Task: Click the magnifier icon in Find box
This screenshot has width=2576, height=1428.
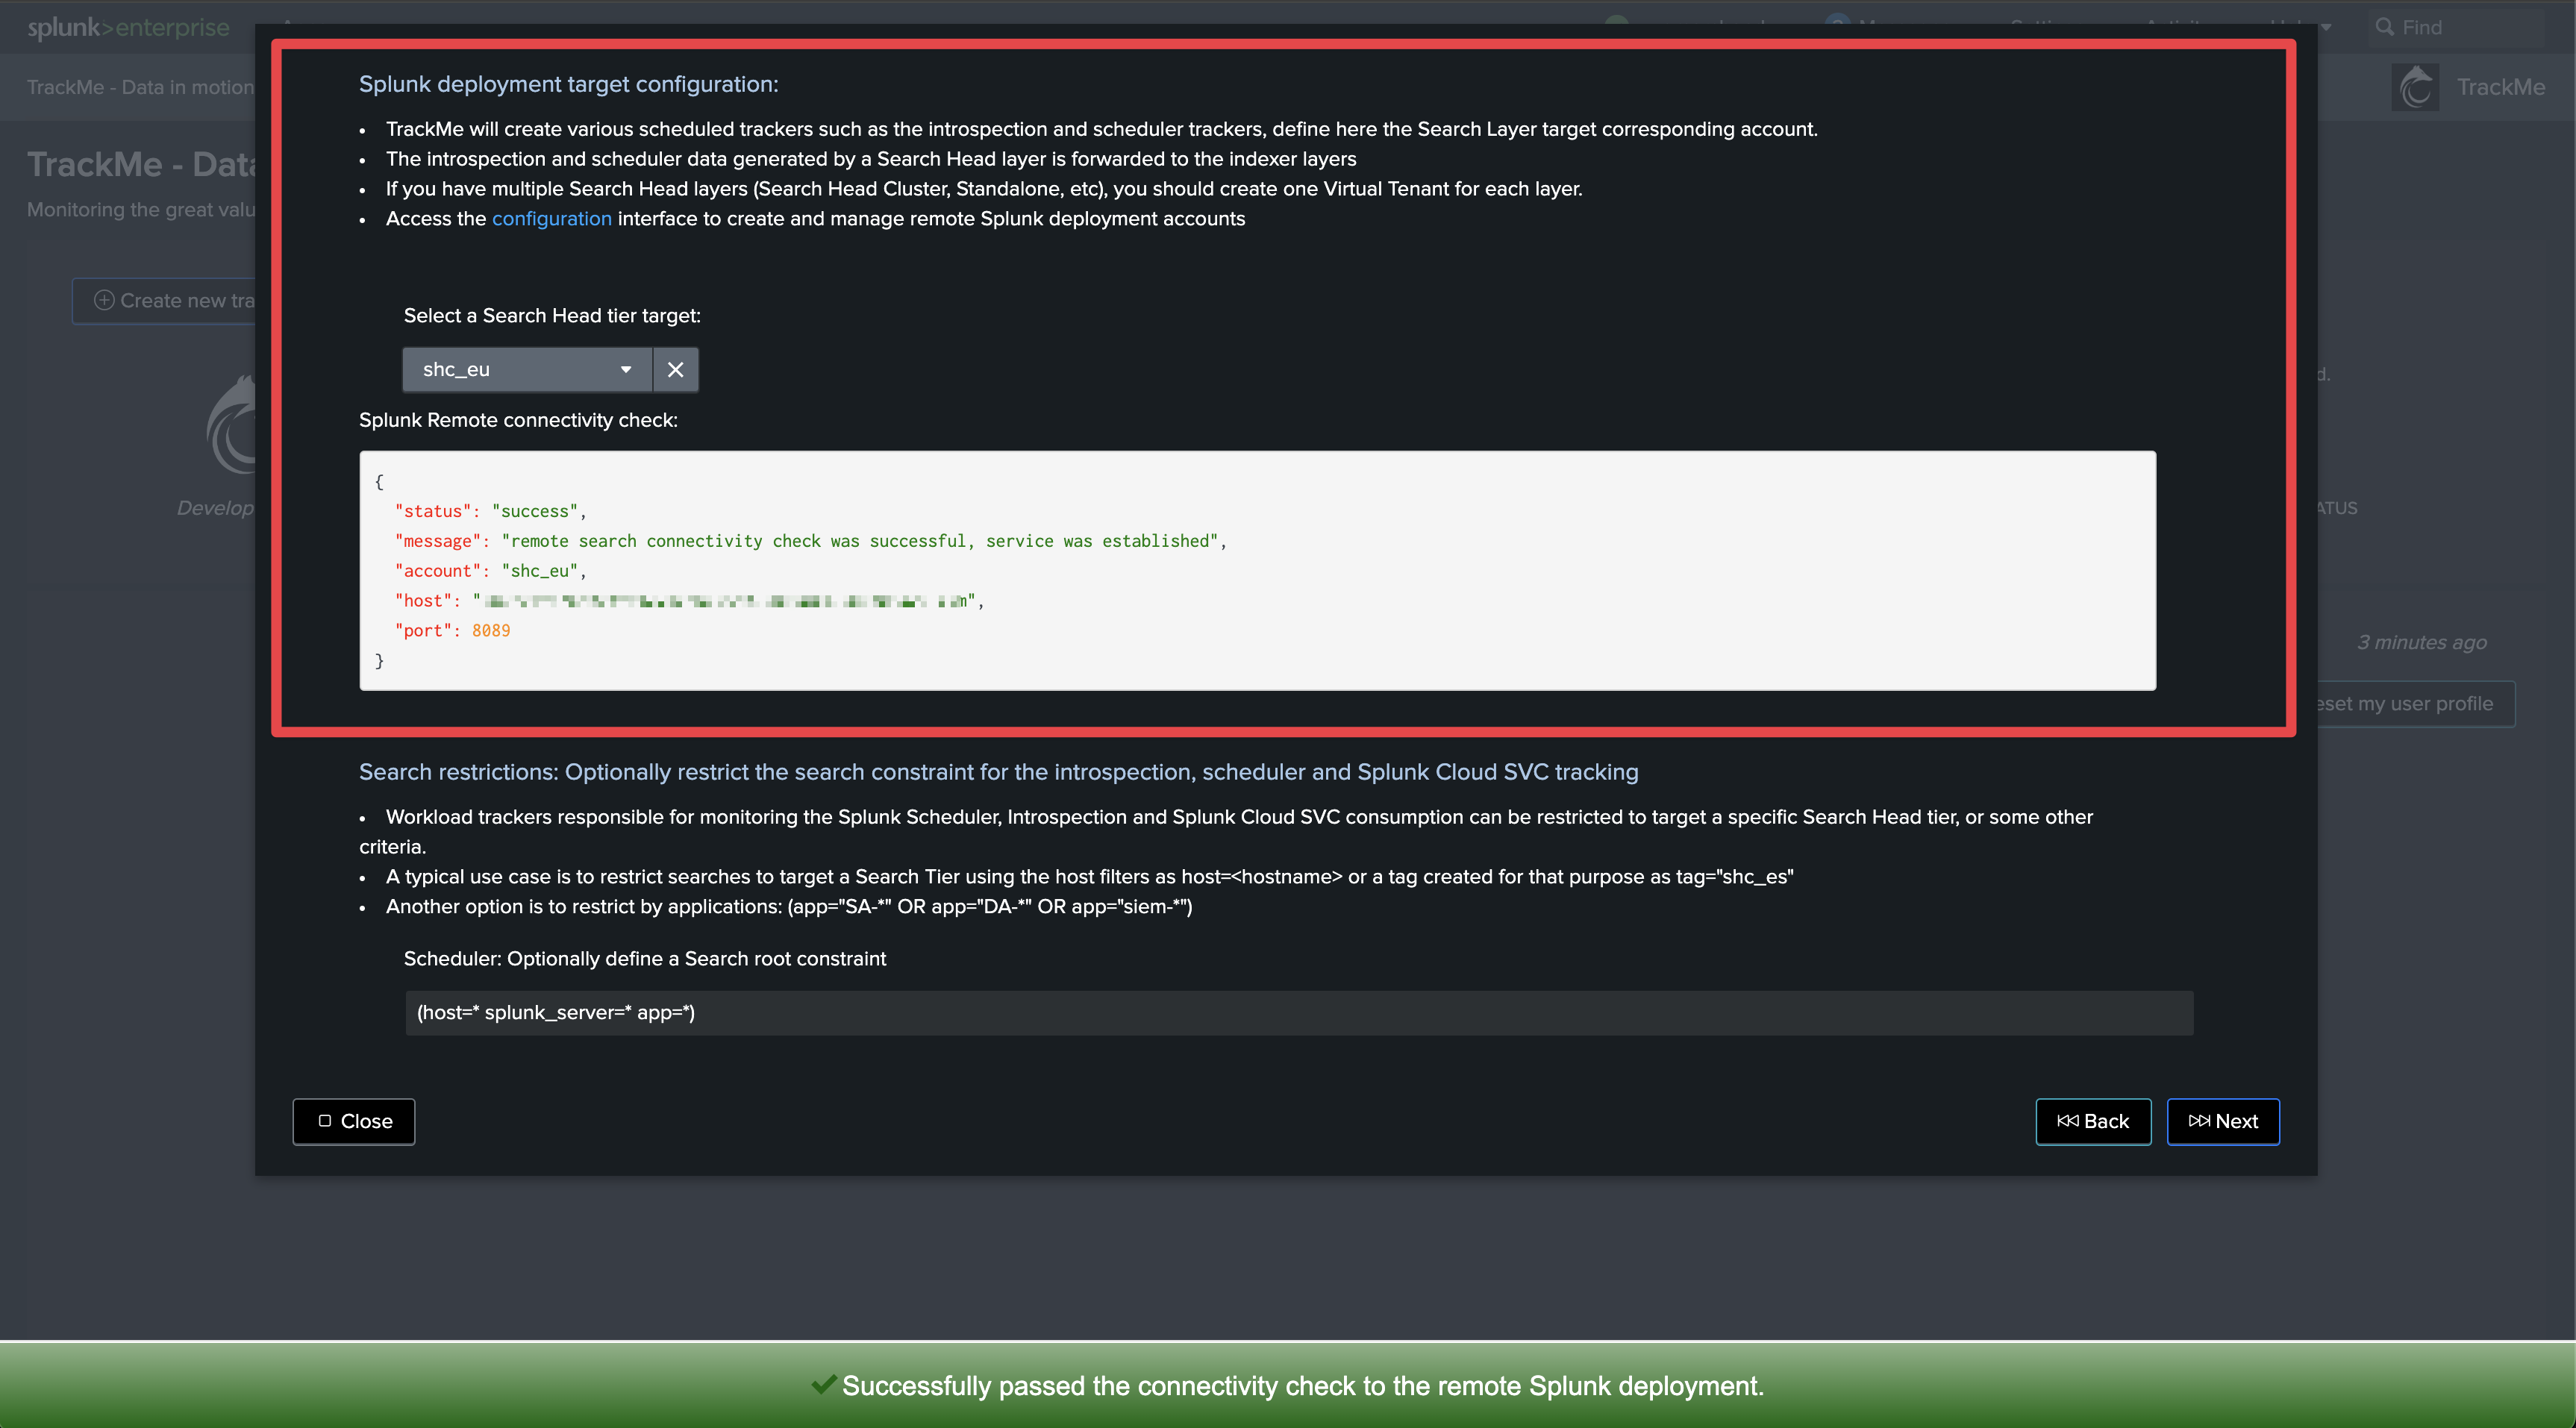Action: click(x=2385, y=27)
